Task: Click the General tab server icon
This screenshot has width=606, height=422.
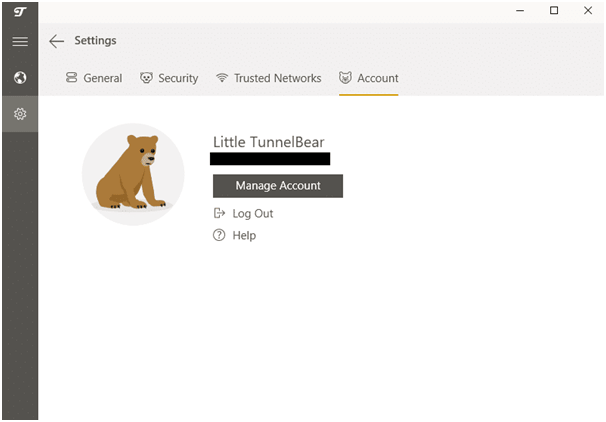Action: (x=71, y=78)
